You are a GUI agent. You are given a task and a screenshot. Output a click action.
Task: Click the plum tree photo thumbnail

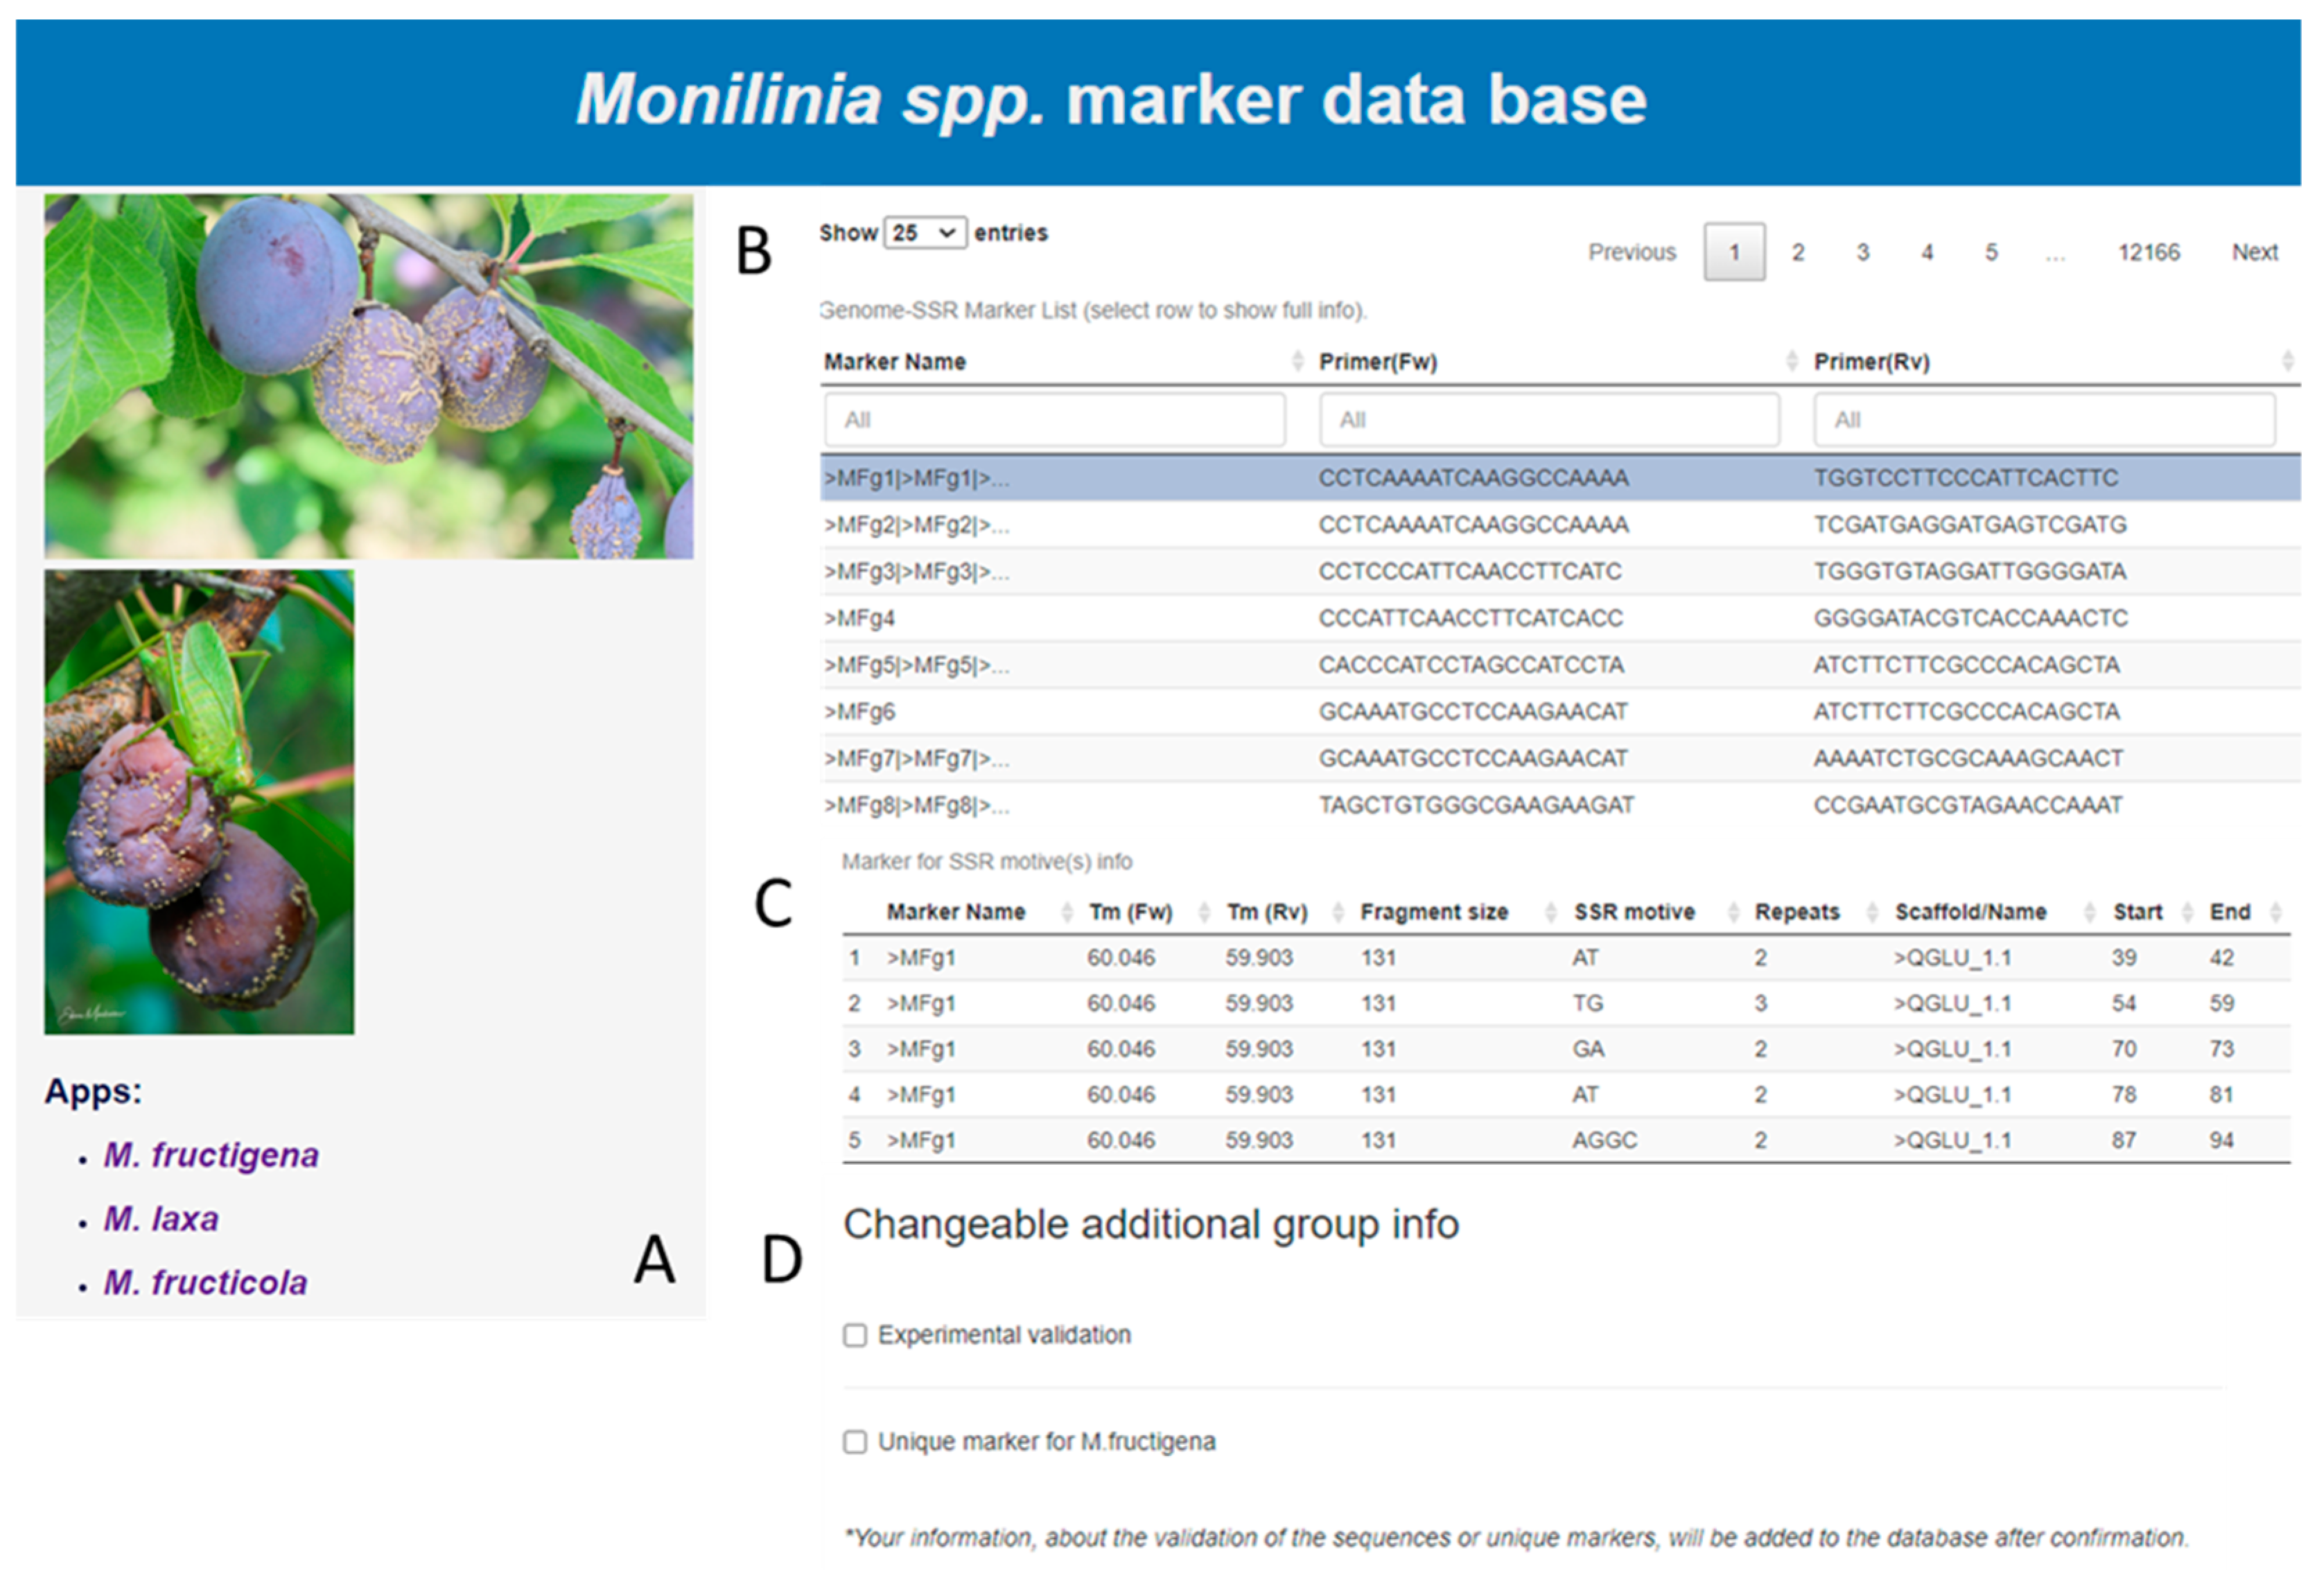368,376
